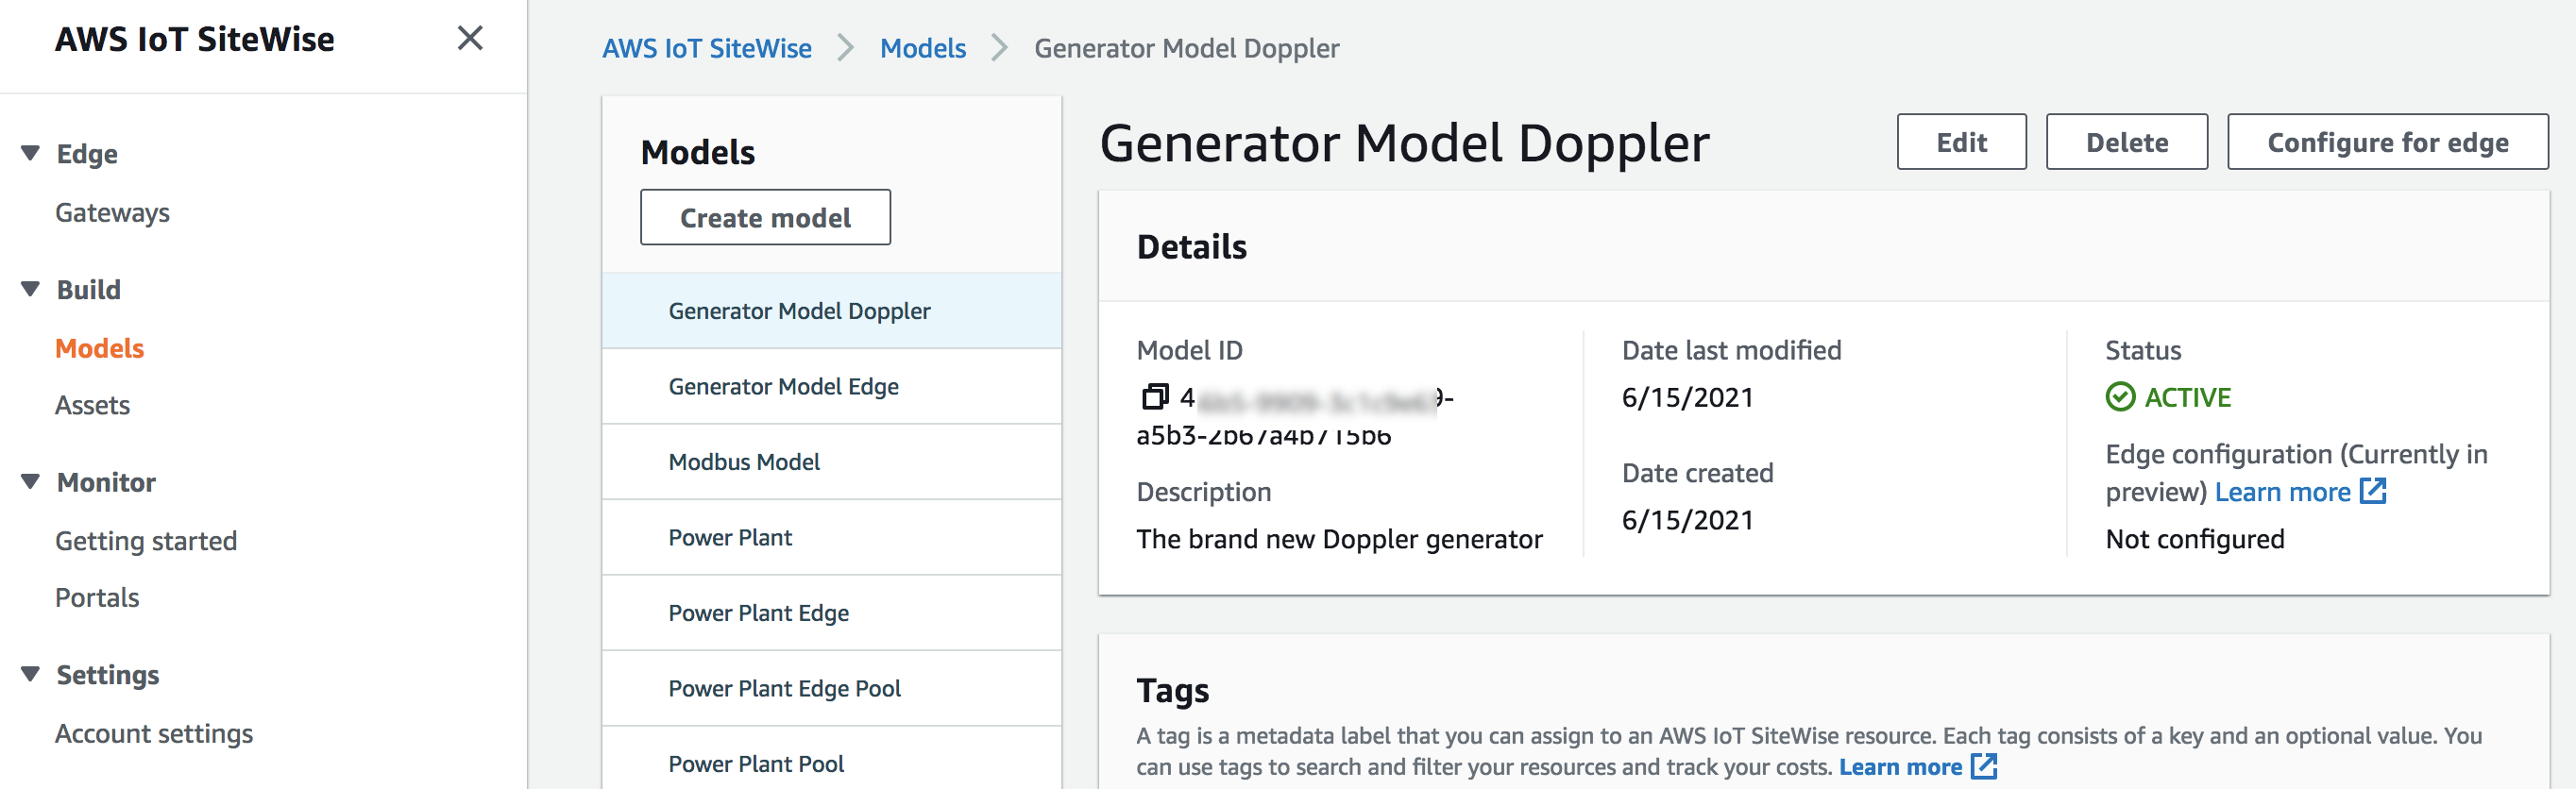Click the Date last modified value 6/15/2021
Image resolution: width=2576 pixels, height=789 pixels.
point(1688,397)
